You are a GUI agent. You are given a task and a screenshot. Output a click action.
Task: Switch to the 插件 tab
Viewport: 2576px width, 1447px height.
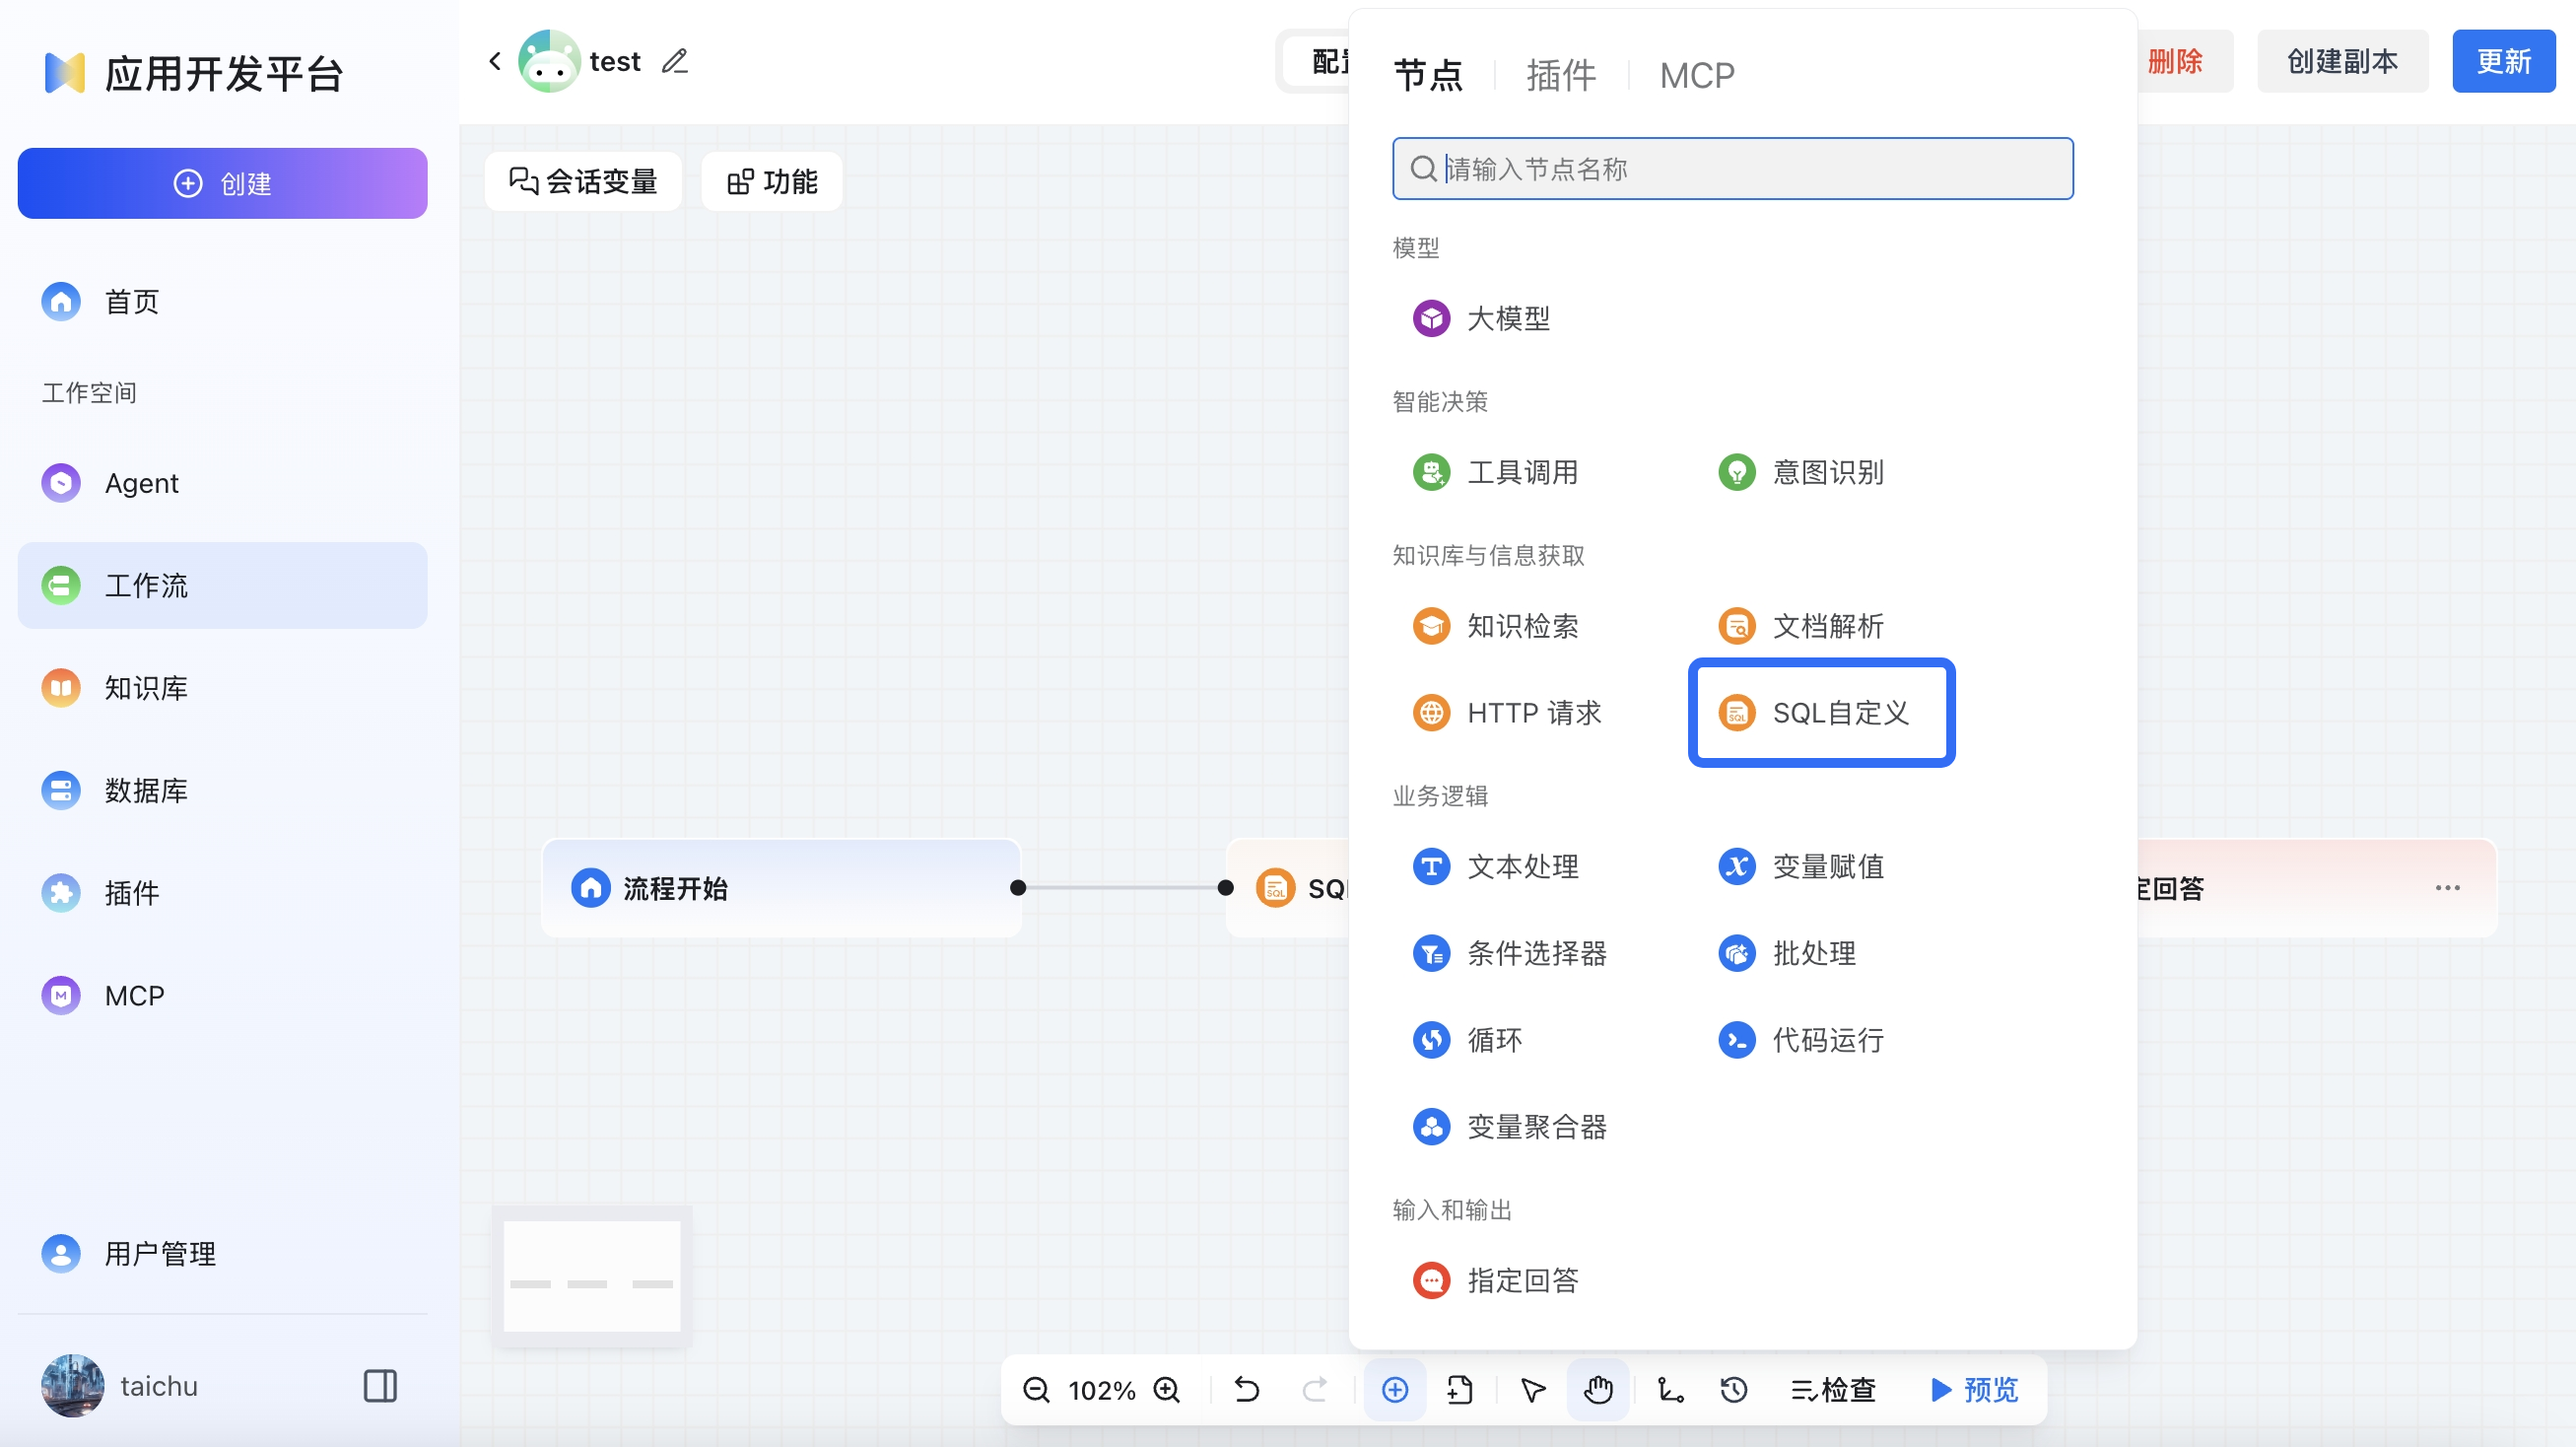[1560, 76]
